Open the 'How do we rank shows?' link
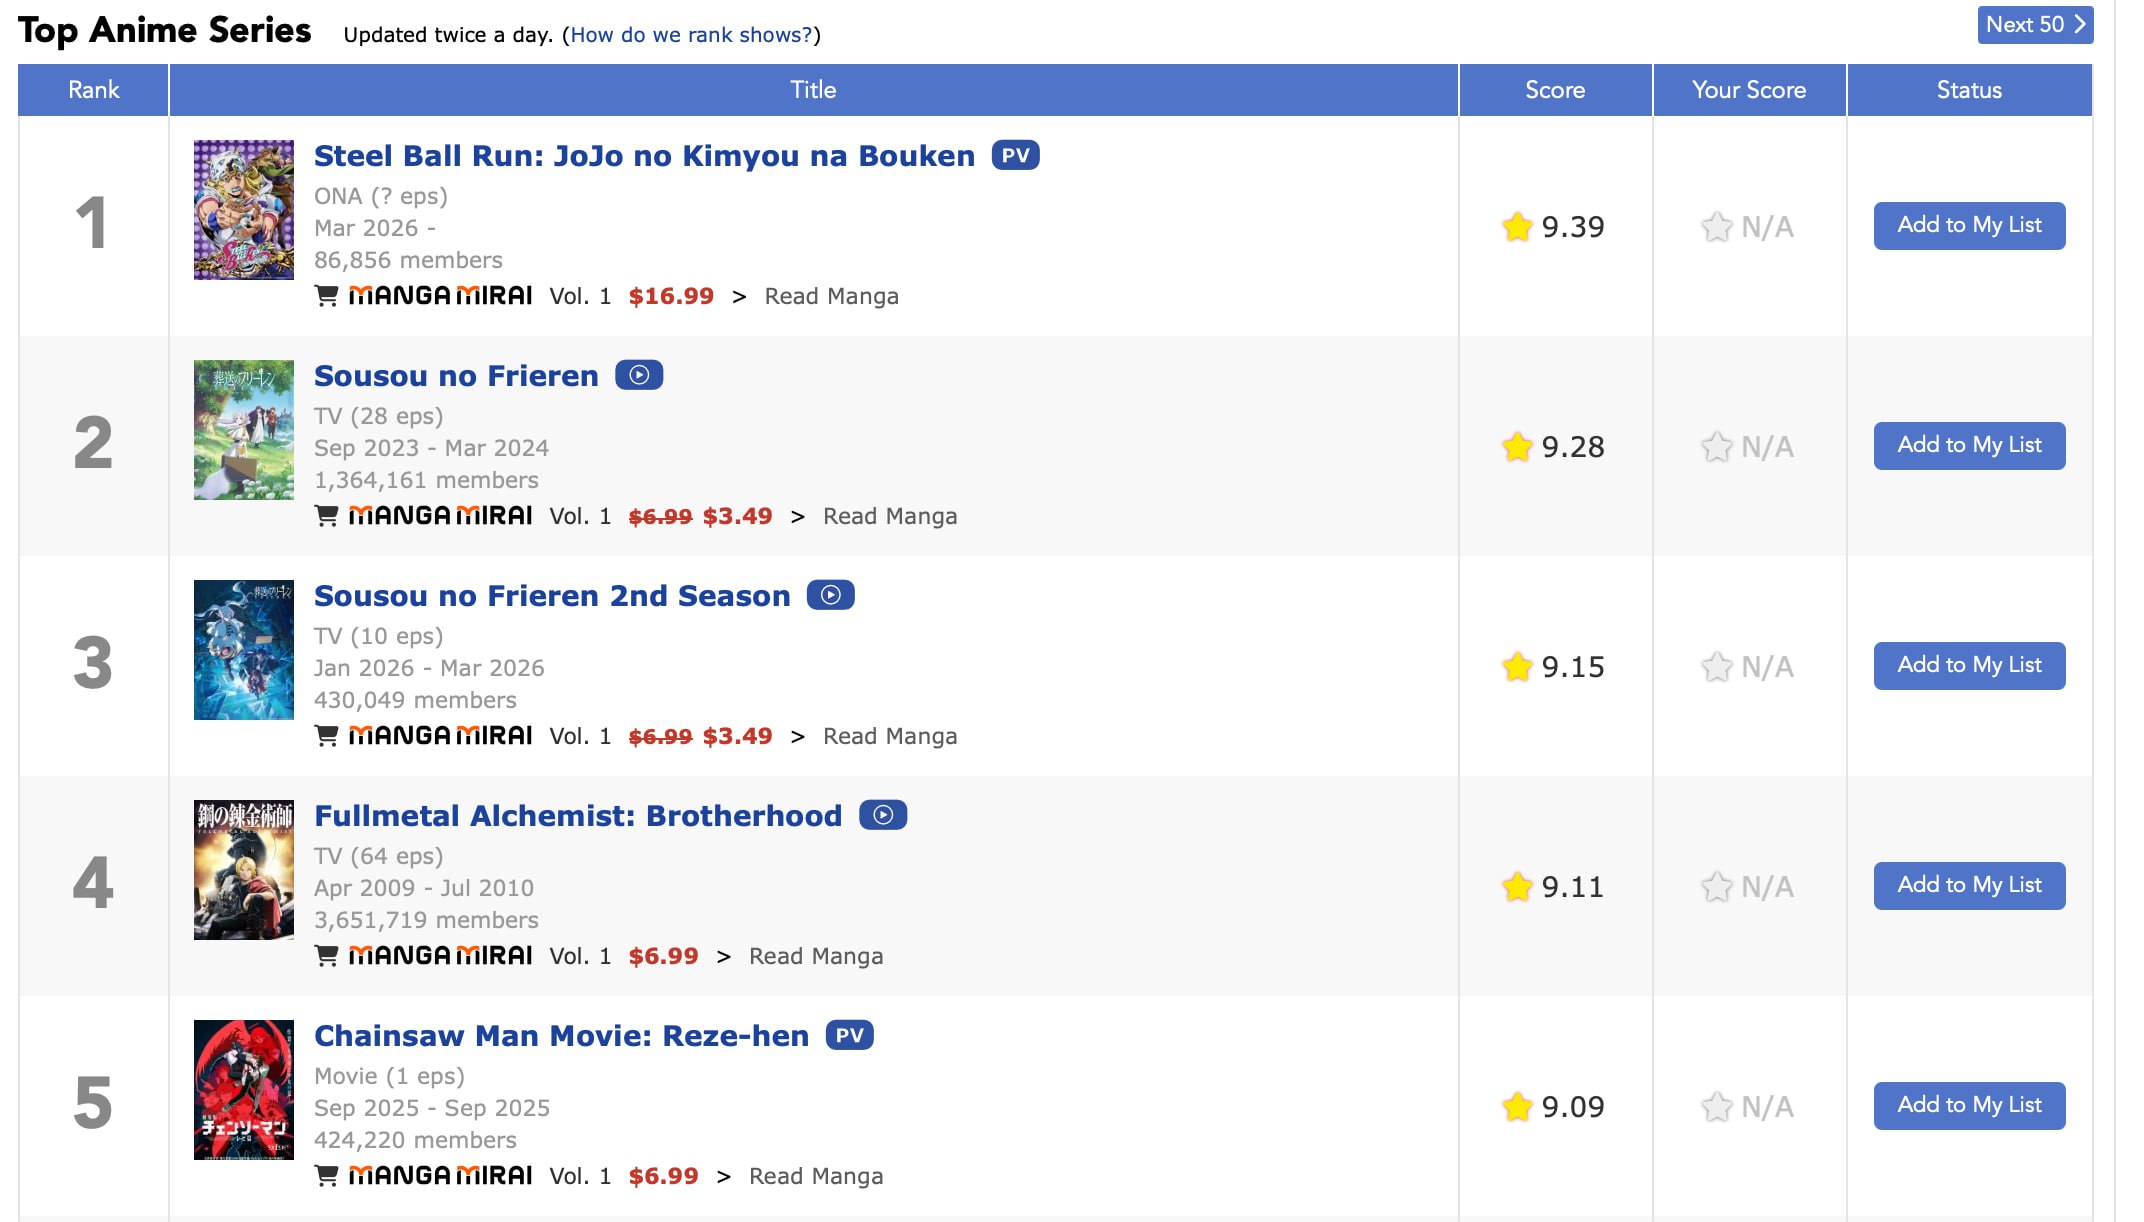Screen dimensions: 2144x1222 click(691, 35)
